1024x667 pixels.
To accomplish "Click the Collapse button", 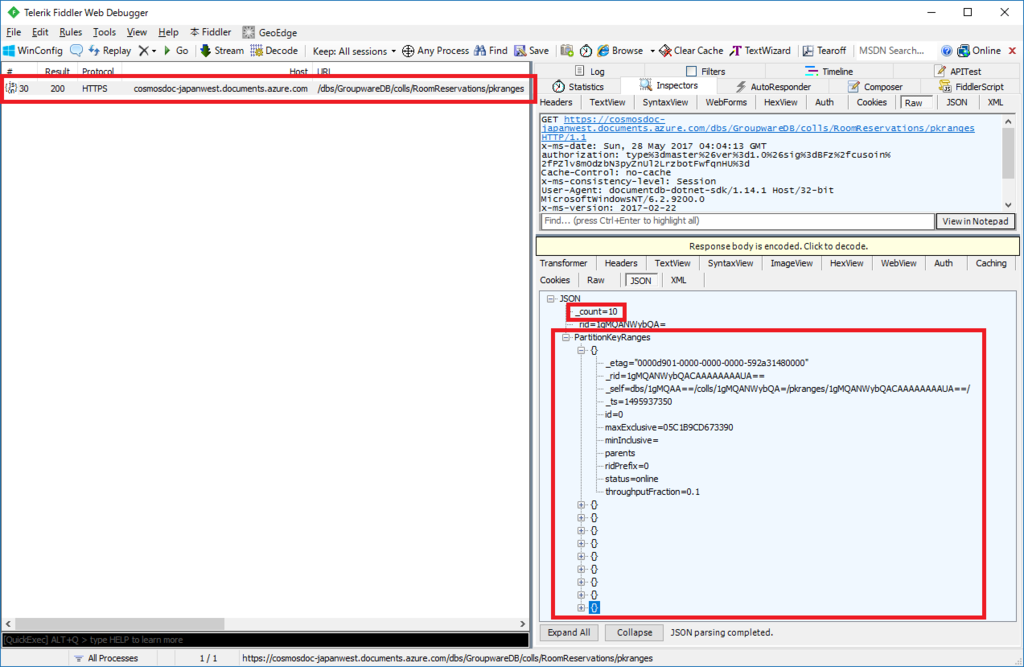I will coord(634,632).
